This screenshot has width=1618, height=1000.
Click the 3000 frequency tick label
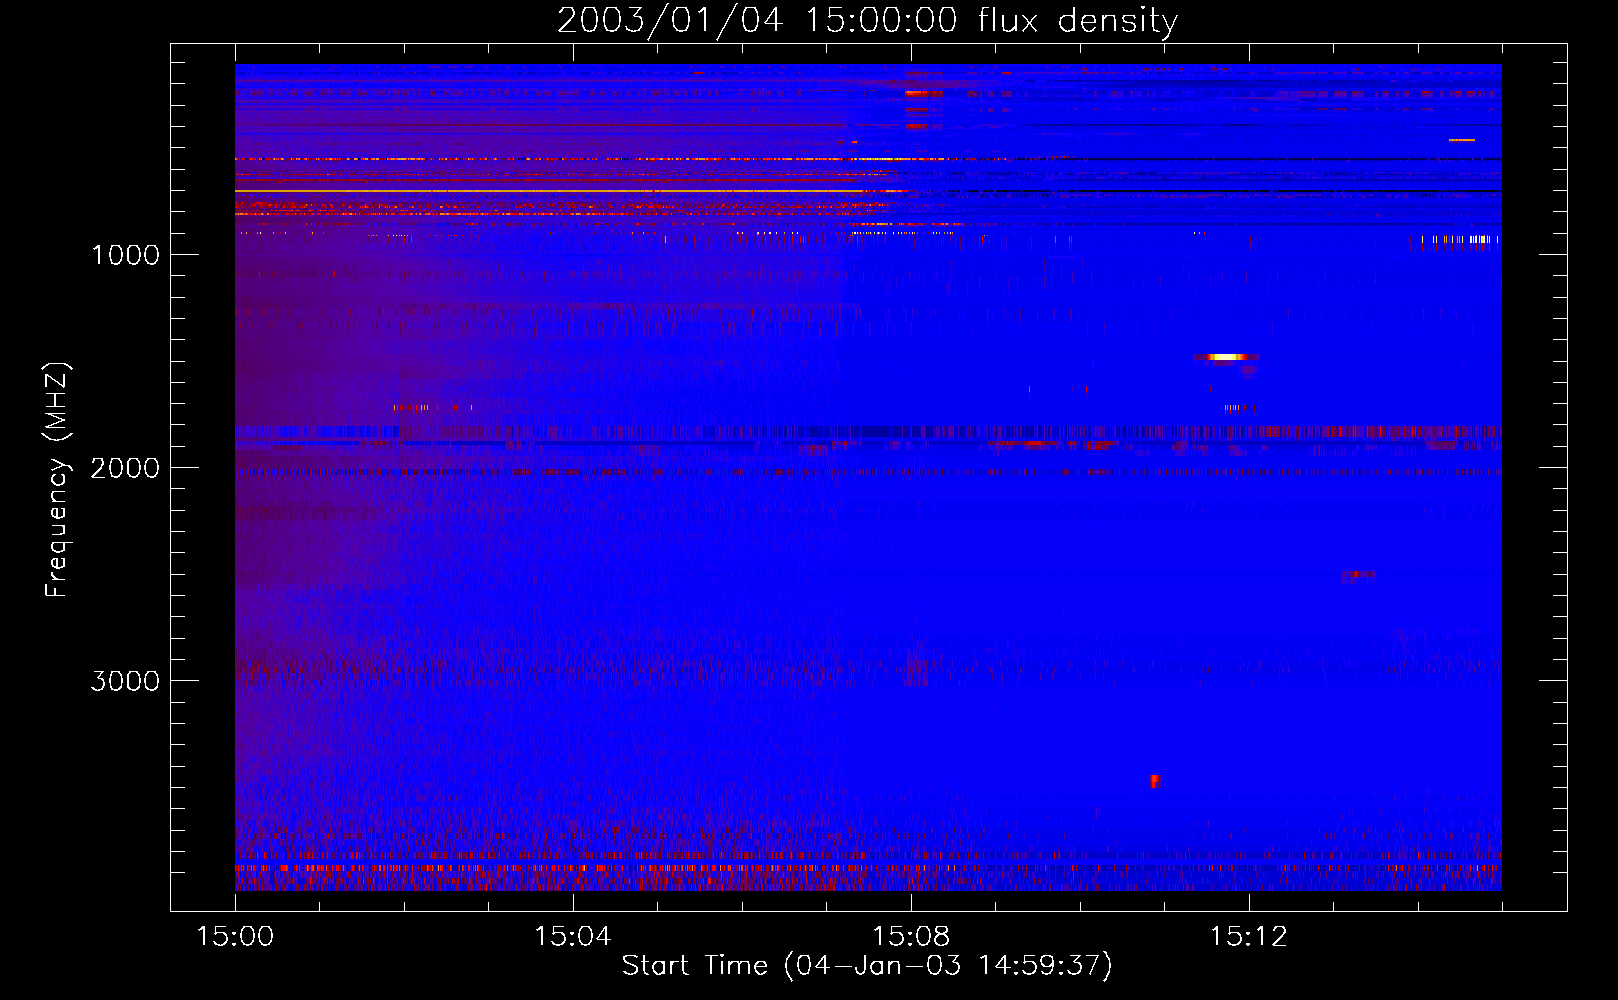pos(125,680)
